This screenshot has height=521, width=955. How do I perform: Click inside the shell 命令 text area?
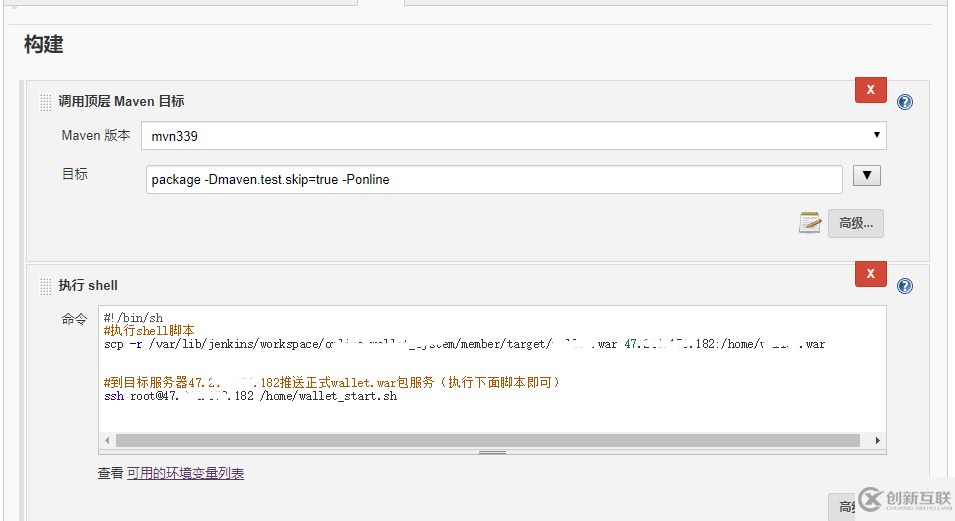coord(492,369)
